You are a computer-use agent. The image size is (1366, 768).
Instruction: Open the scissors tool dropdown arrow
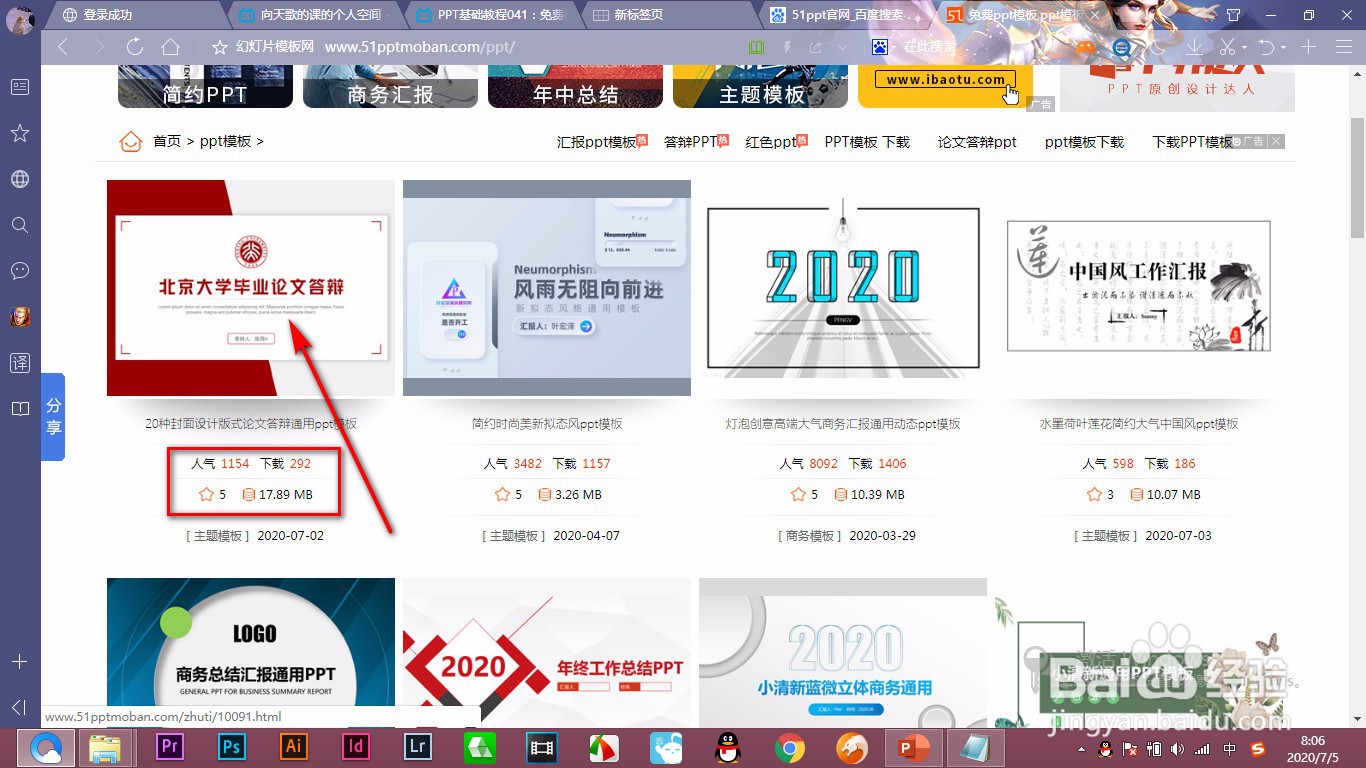click(x=1244, y=48)
